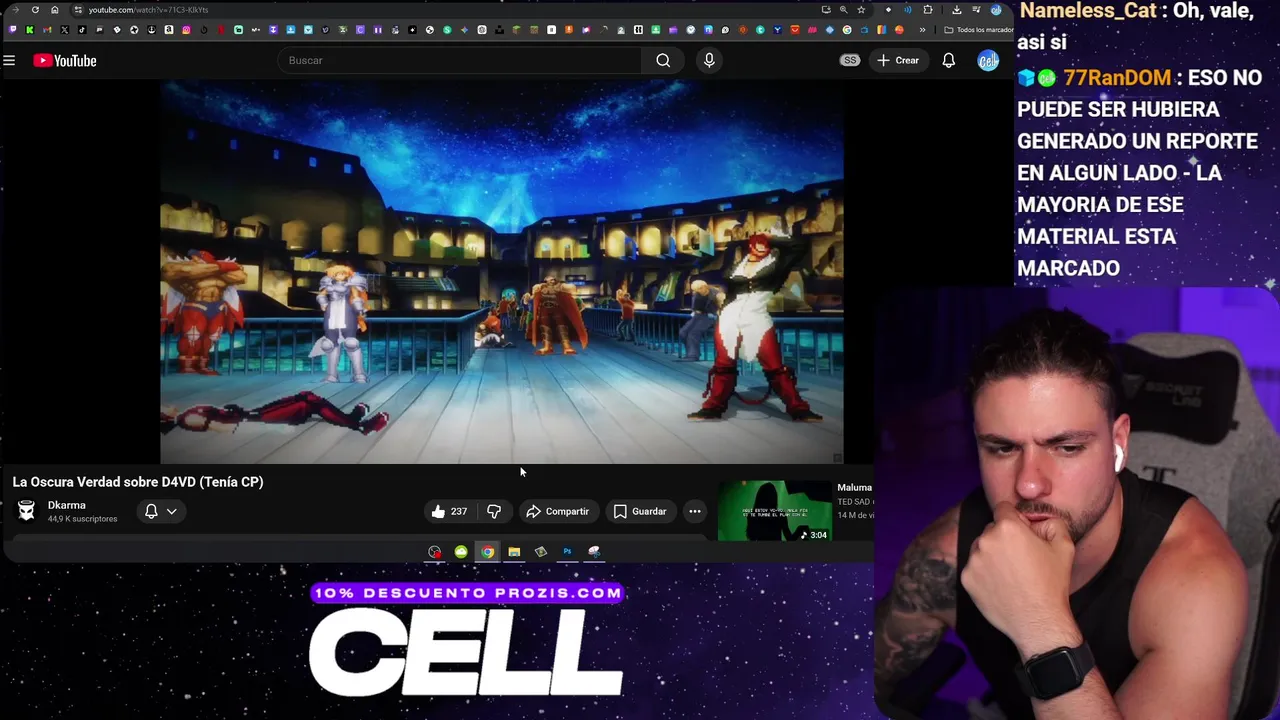Screen dimensions: 1280x720
Task: Save the video with Guardar
Action: (640, 511)
